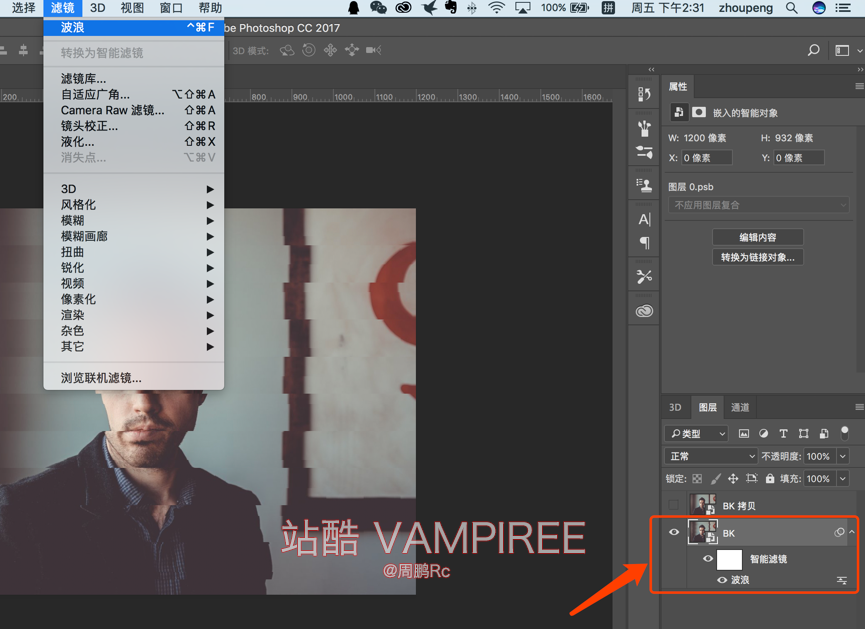
Task: Click the mask icon in Properties panel
Action: (x=698, y=113)
